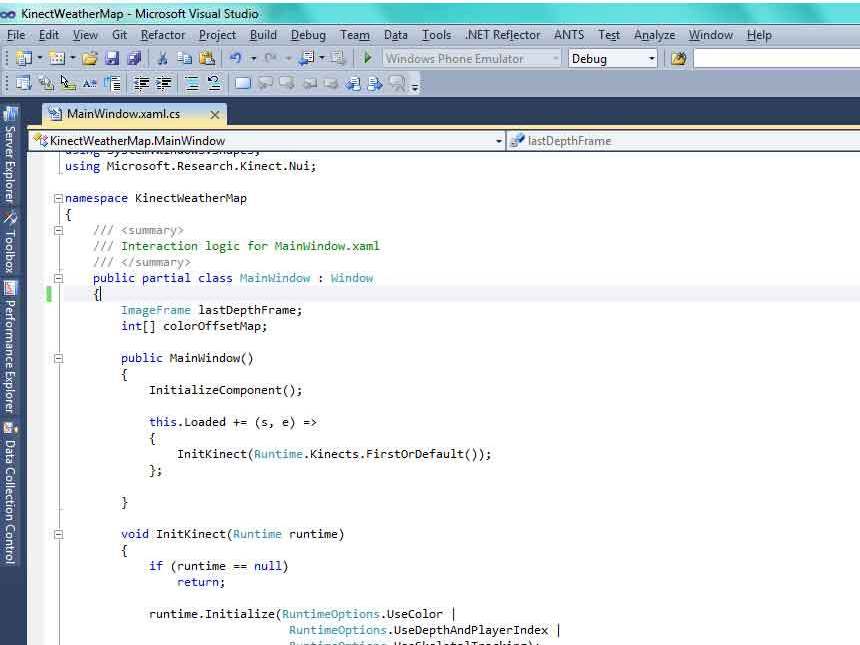
Task: Click the 'int[] colorOffsetMap;' line
Action: coord(194,326)
